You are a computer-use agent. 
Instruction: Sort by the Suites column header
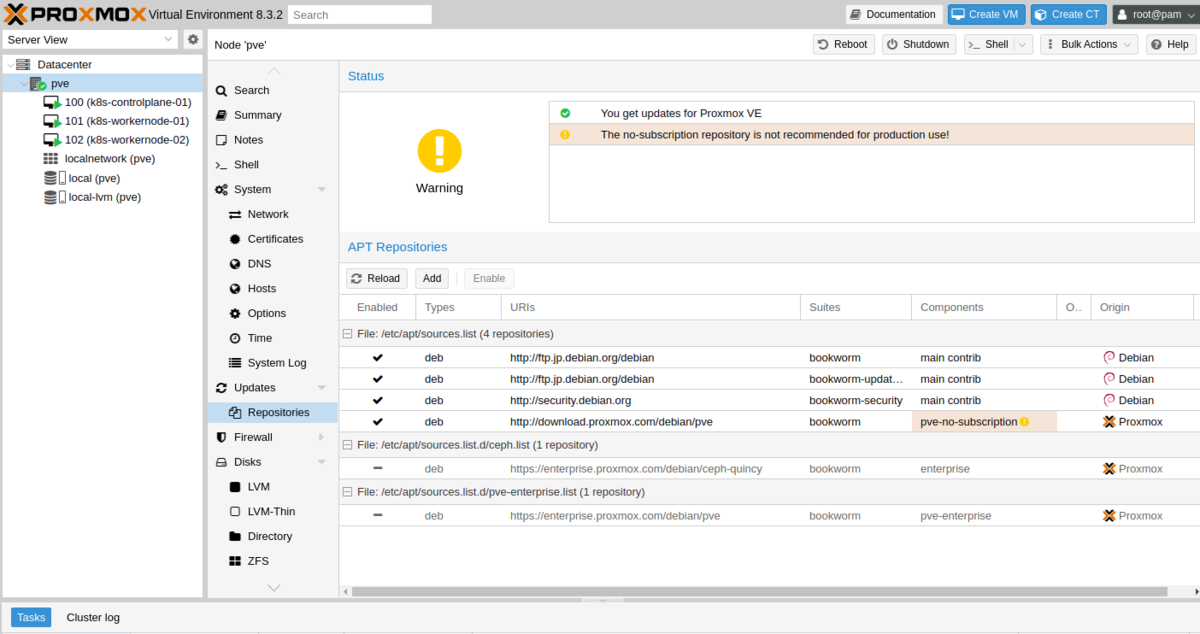(x=856, y=307)
